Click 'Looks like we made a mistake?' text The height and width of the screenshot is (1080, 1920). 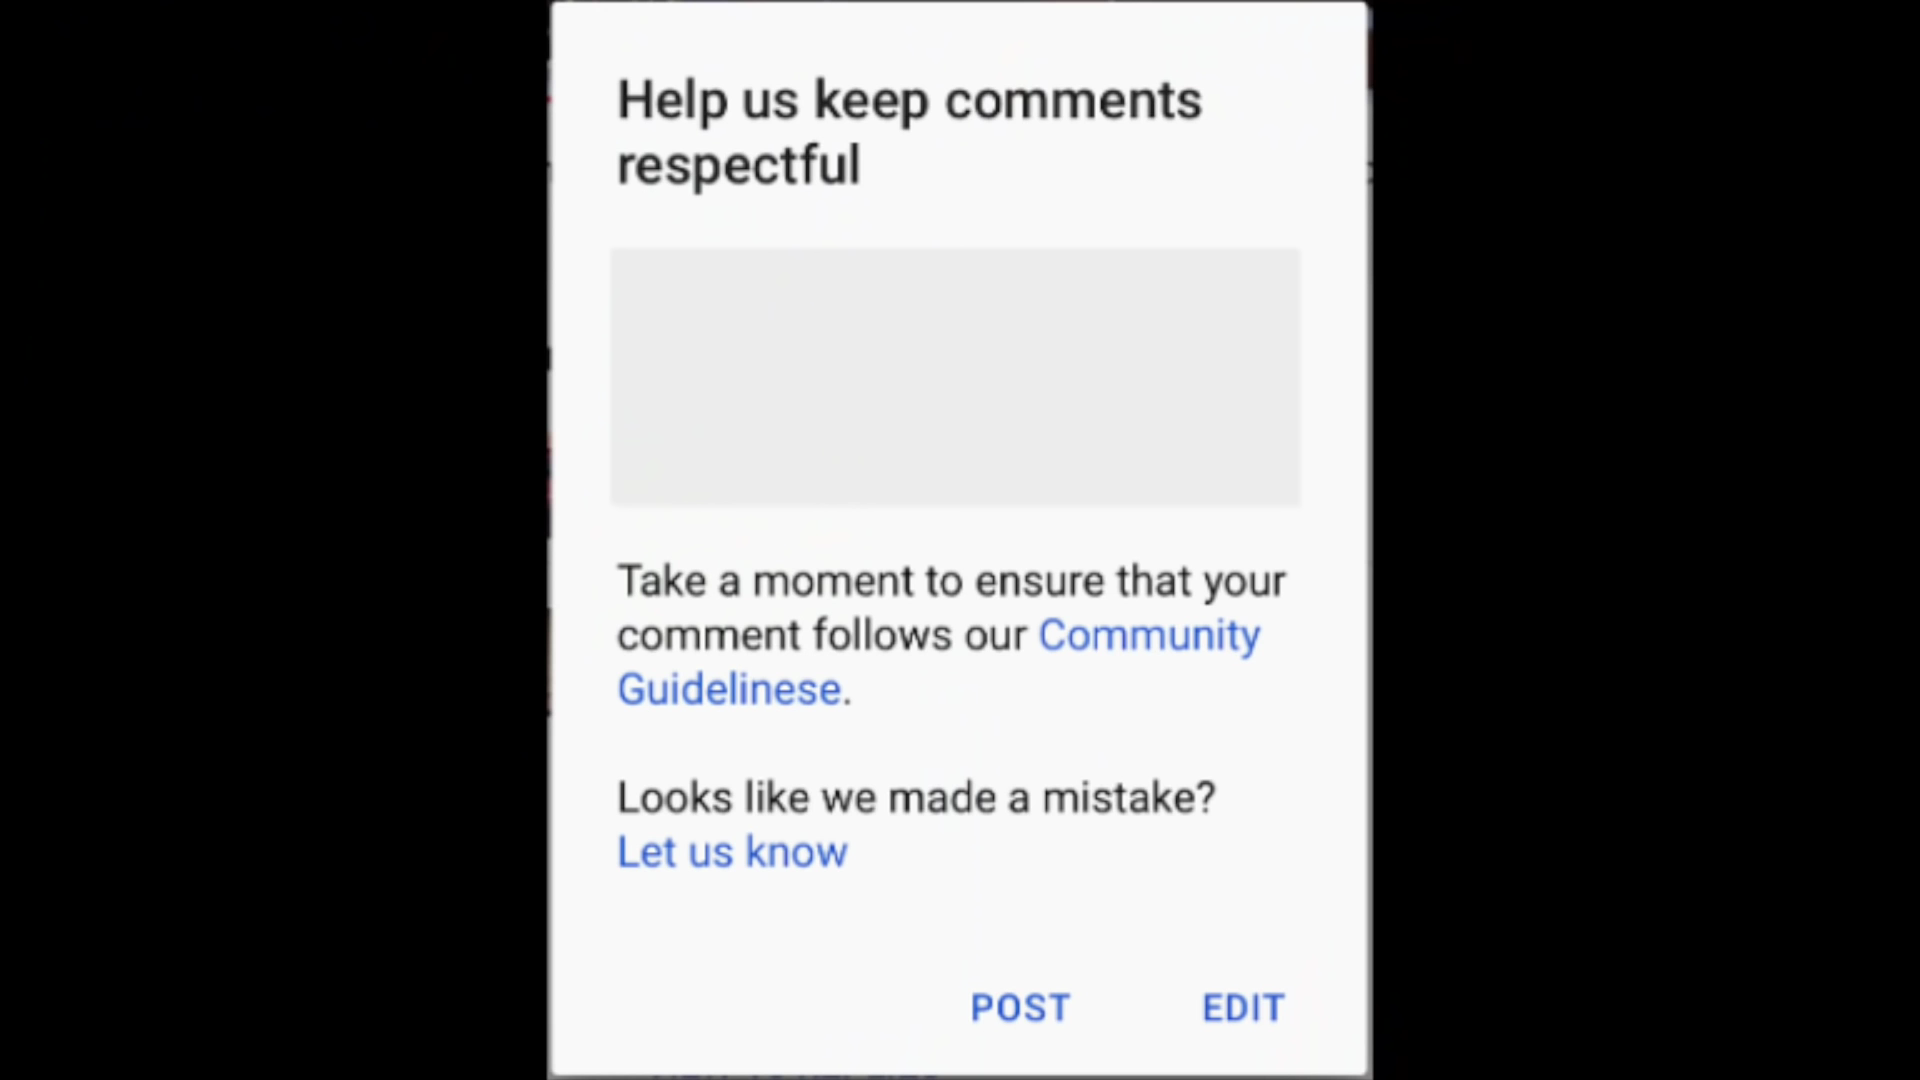915,798
